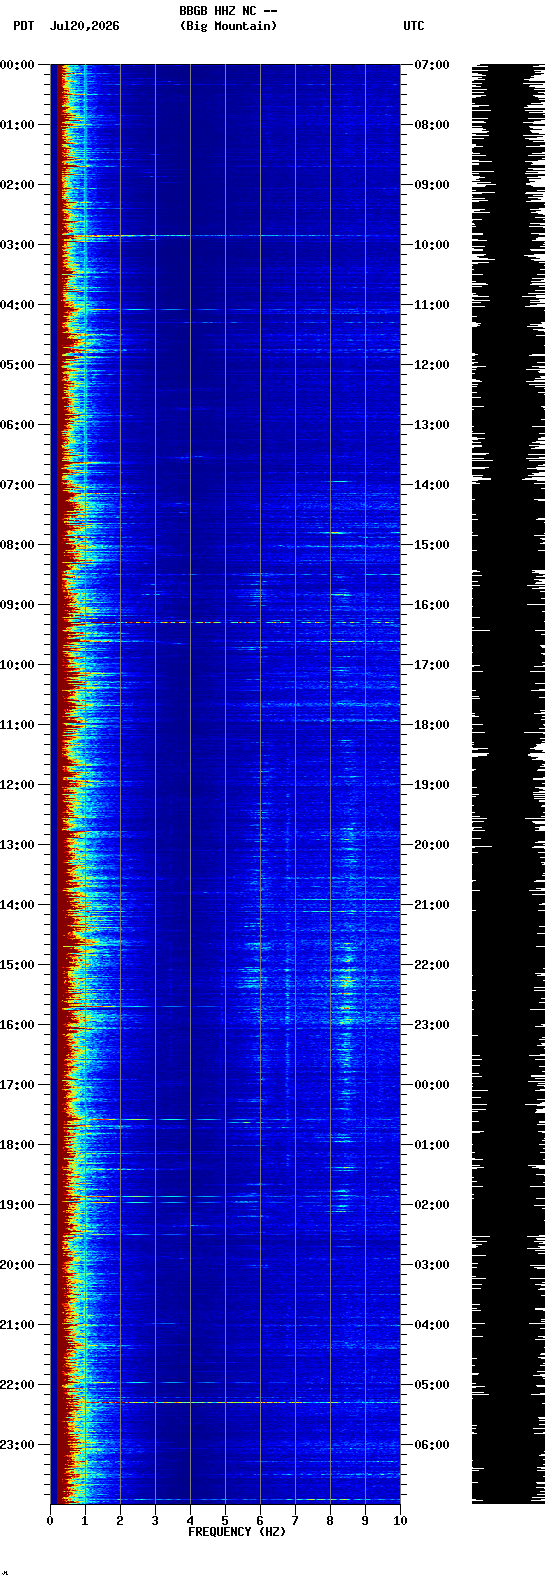Click the '14:00' PDT time label
Viewport: 552px width, 1584px height.
[17, 905]
